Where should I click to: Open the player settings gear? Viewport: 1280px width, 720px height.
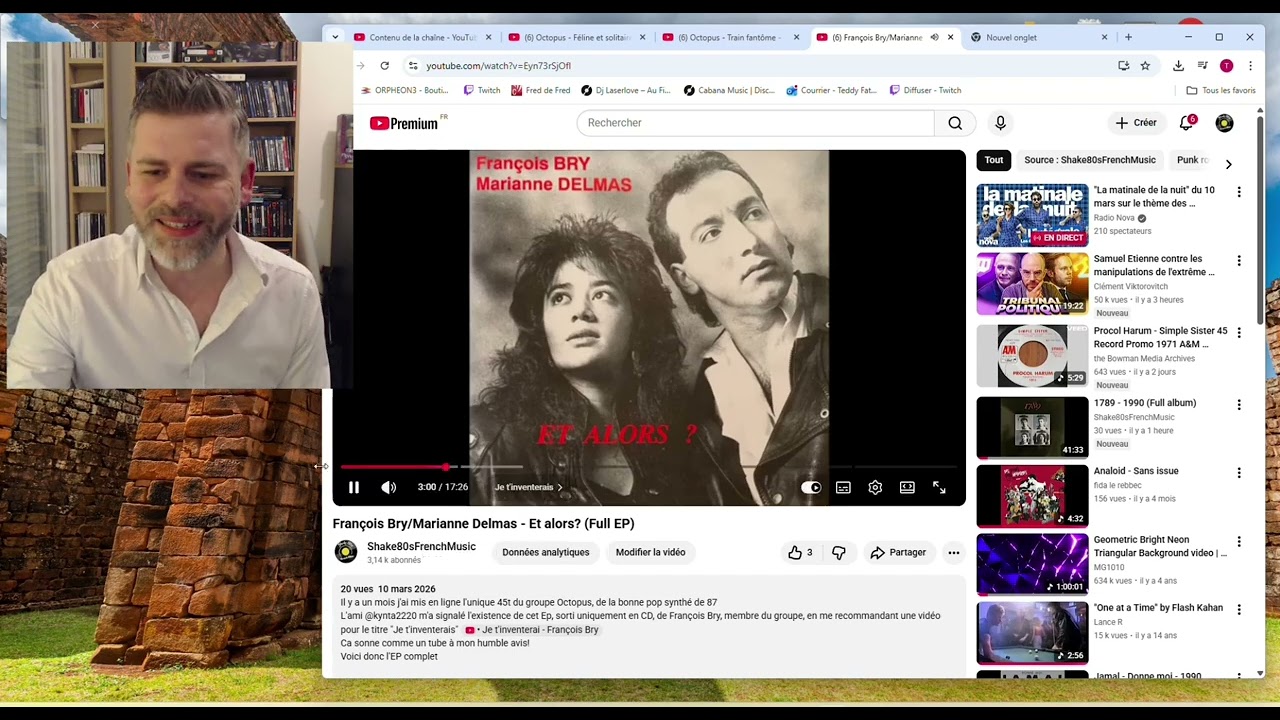coord(875,487)
